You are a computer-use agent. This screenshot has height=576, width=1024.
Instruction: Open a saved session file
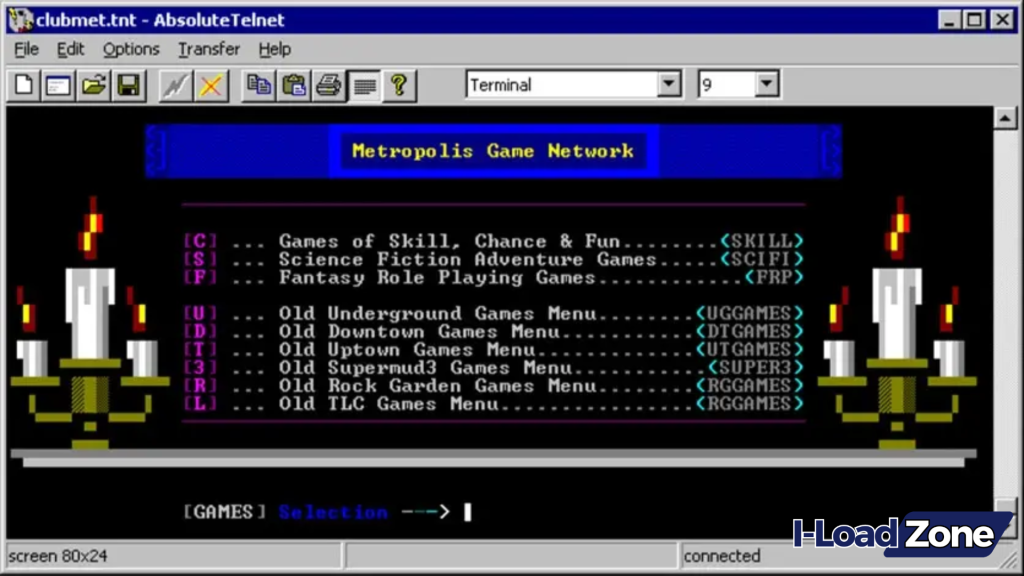coord(93,85)
